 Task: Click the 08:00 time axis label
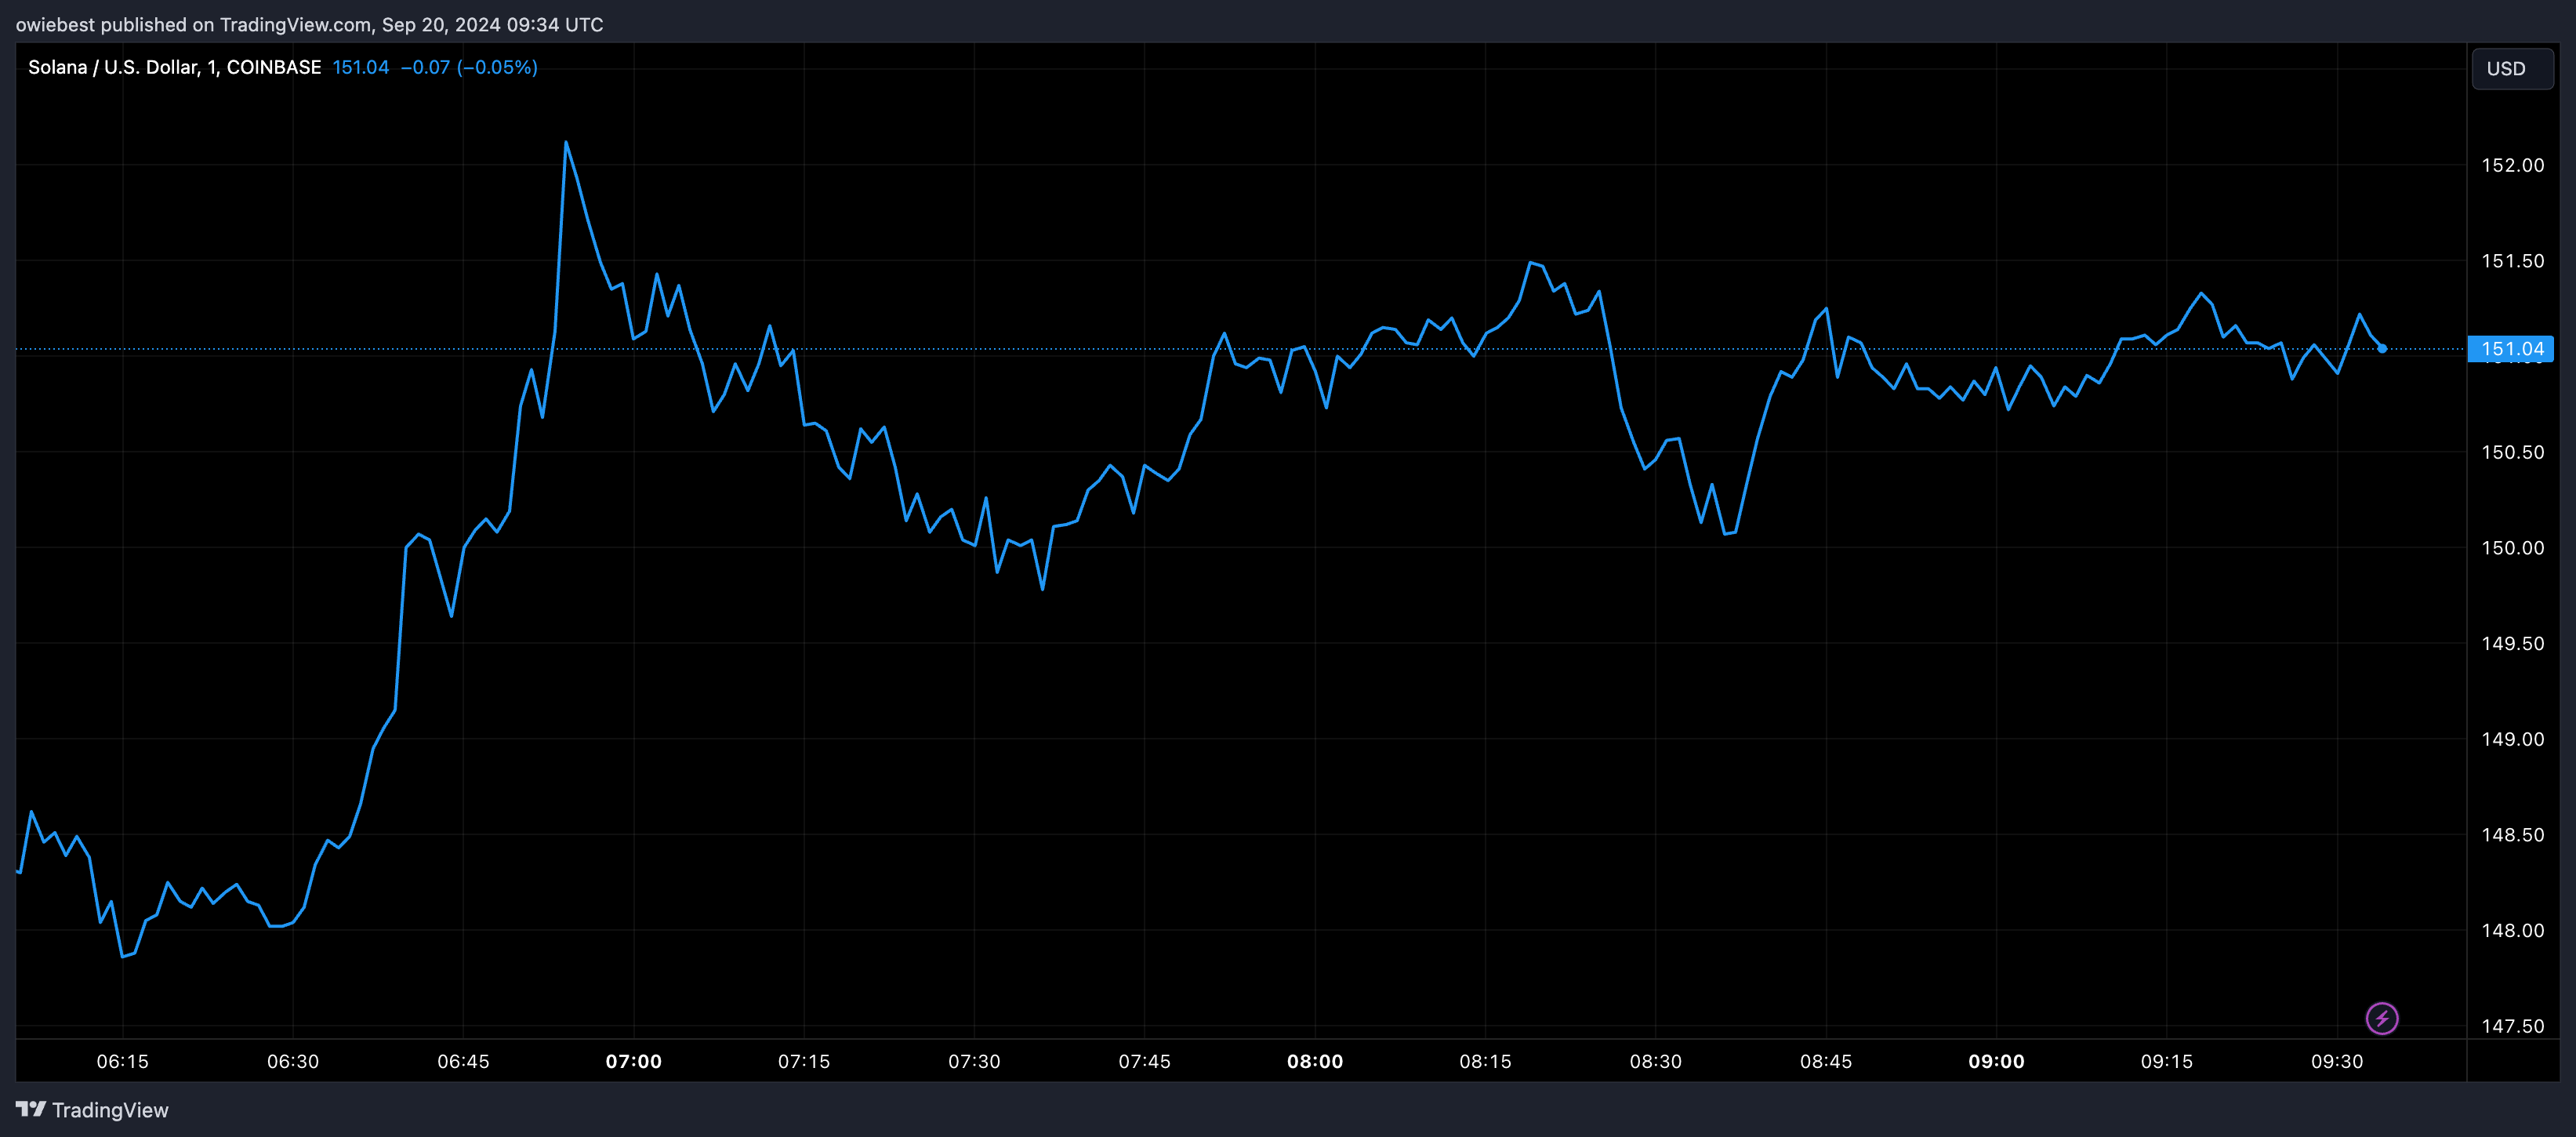pos(1315,1061)
